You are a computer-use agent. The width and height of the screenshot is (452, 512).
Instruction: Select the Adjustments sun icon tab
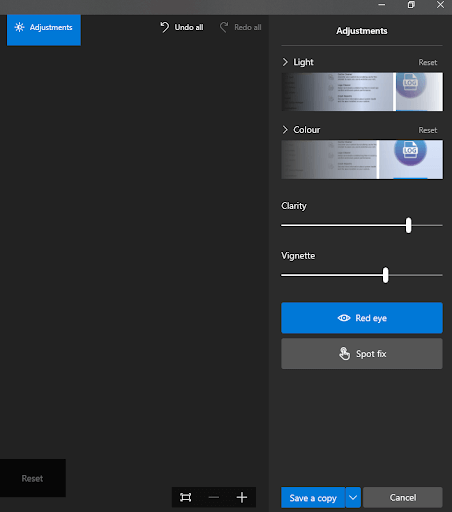(44, 29)
